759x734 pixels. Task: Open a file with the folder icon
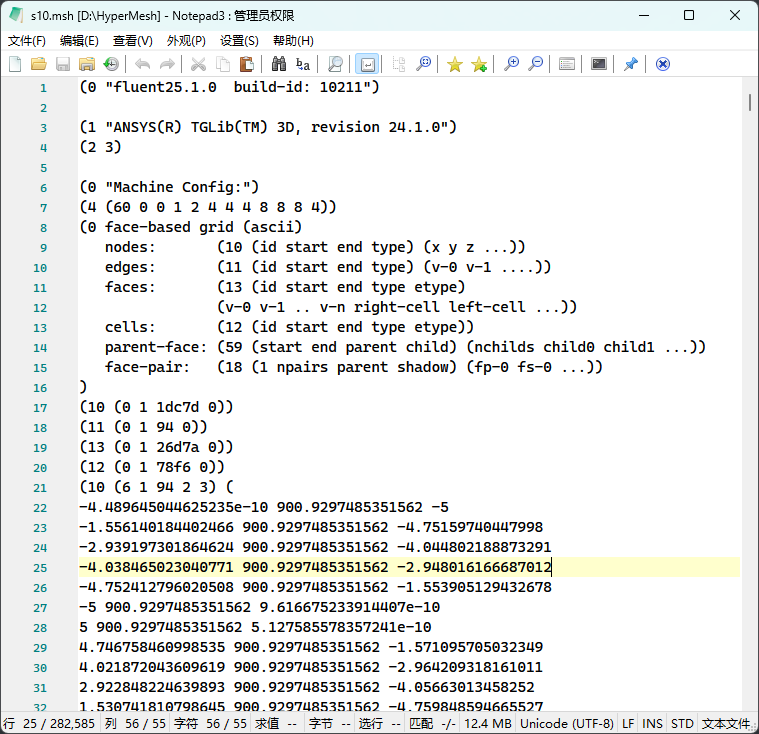(x=38, y=64)
